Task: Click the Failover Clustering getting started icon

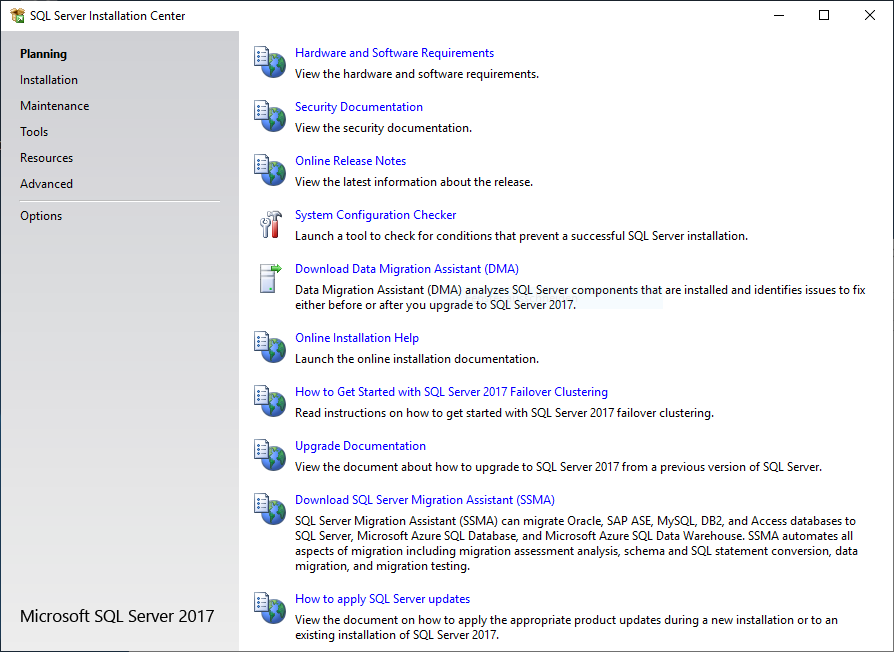Action: click(x=270, y=401)
